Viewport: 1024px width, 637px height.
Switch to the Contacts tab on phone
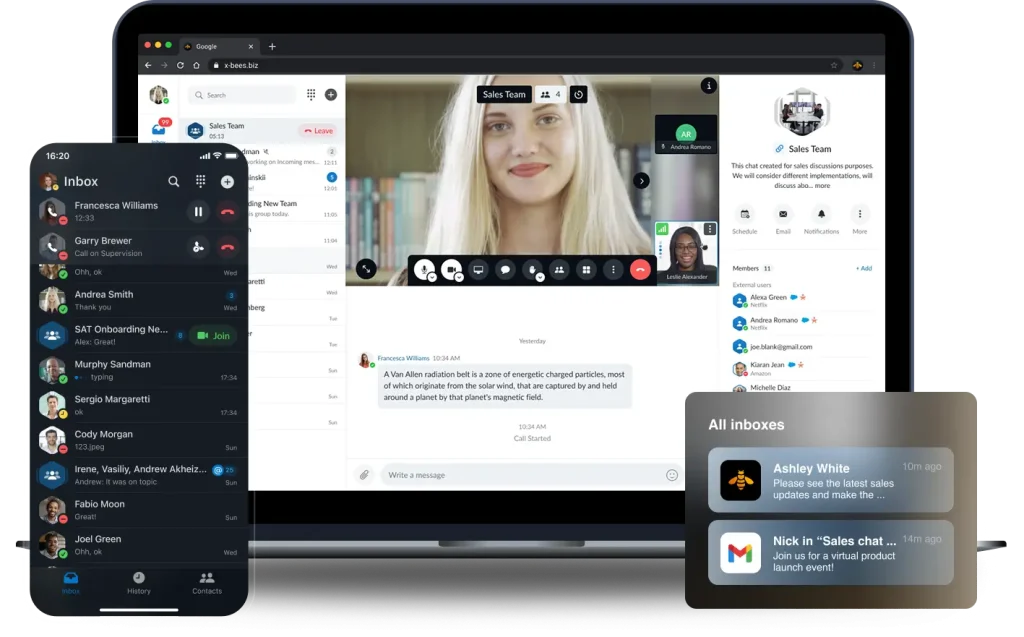[206, 582]
